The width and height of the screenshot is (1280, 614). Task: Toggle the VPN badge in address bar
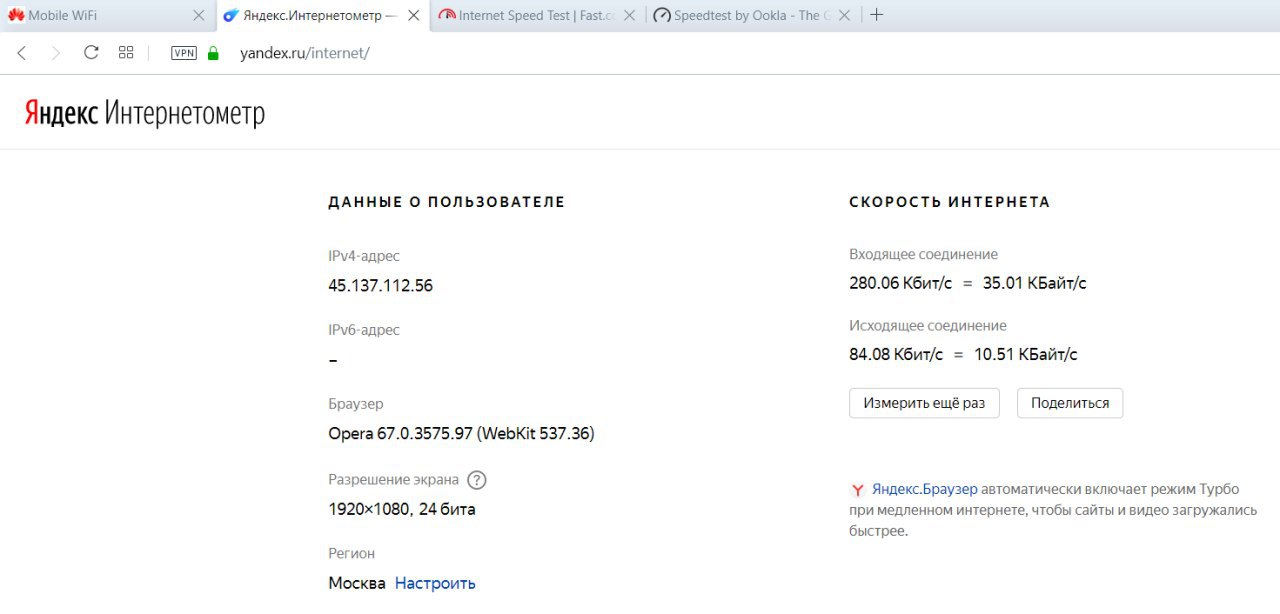click(x=184, y=53)
